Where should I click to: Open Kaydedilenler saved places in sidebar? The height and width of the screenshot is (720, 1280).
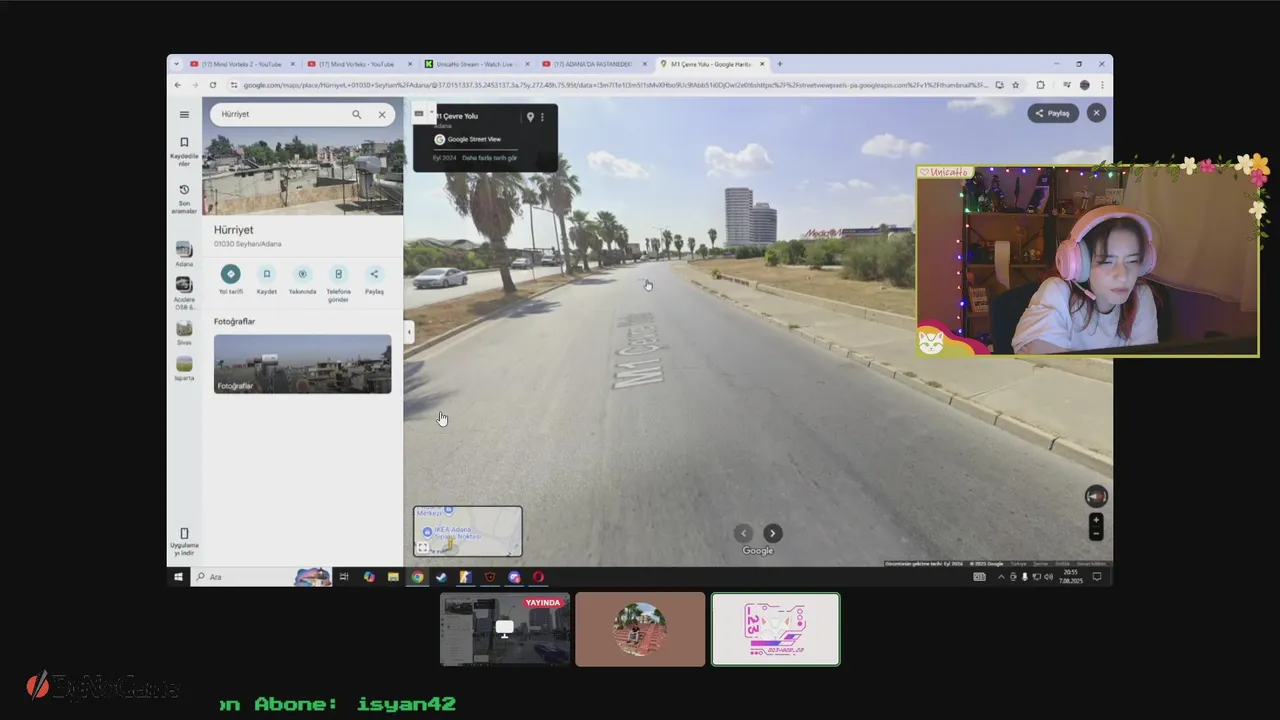[x=184, y=150]
